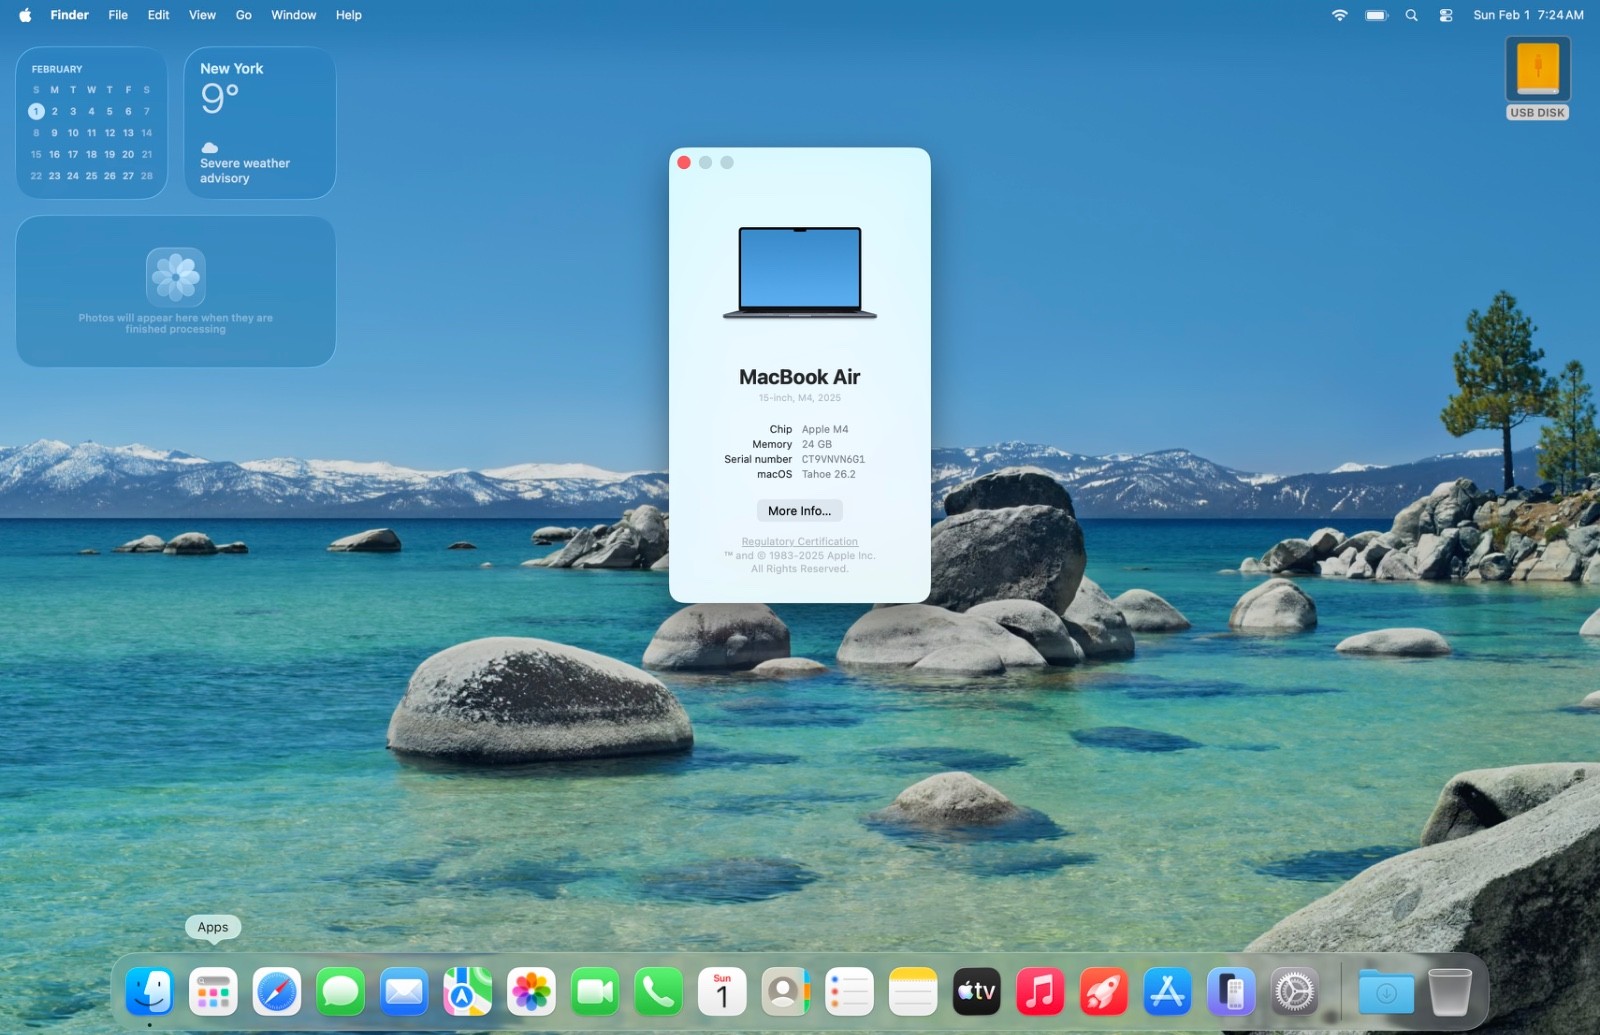Screen dimensions: 1600x1035
Task: Open the Apple menu
Action: coord(25,15)
